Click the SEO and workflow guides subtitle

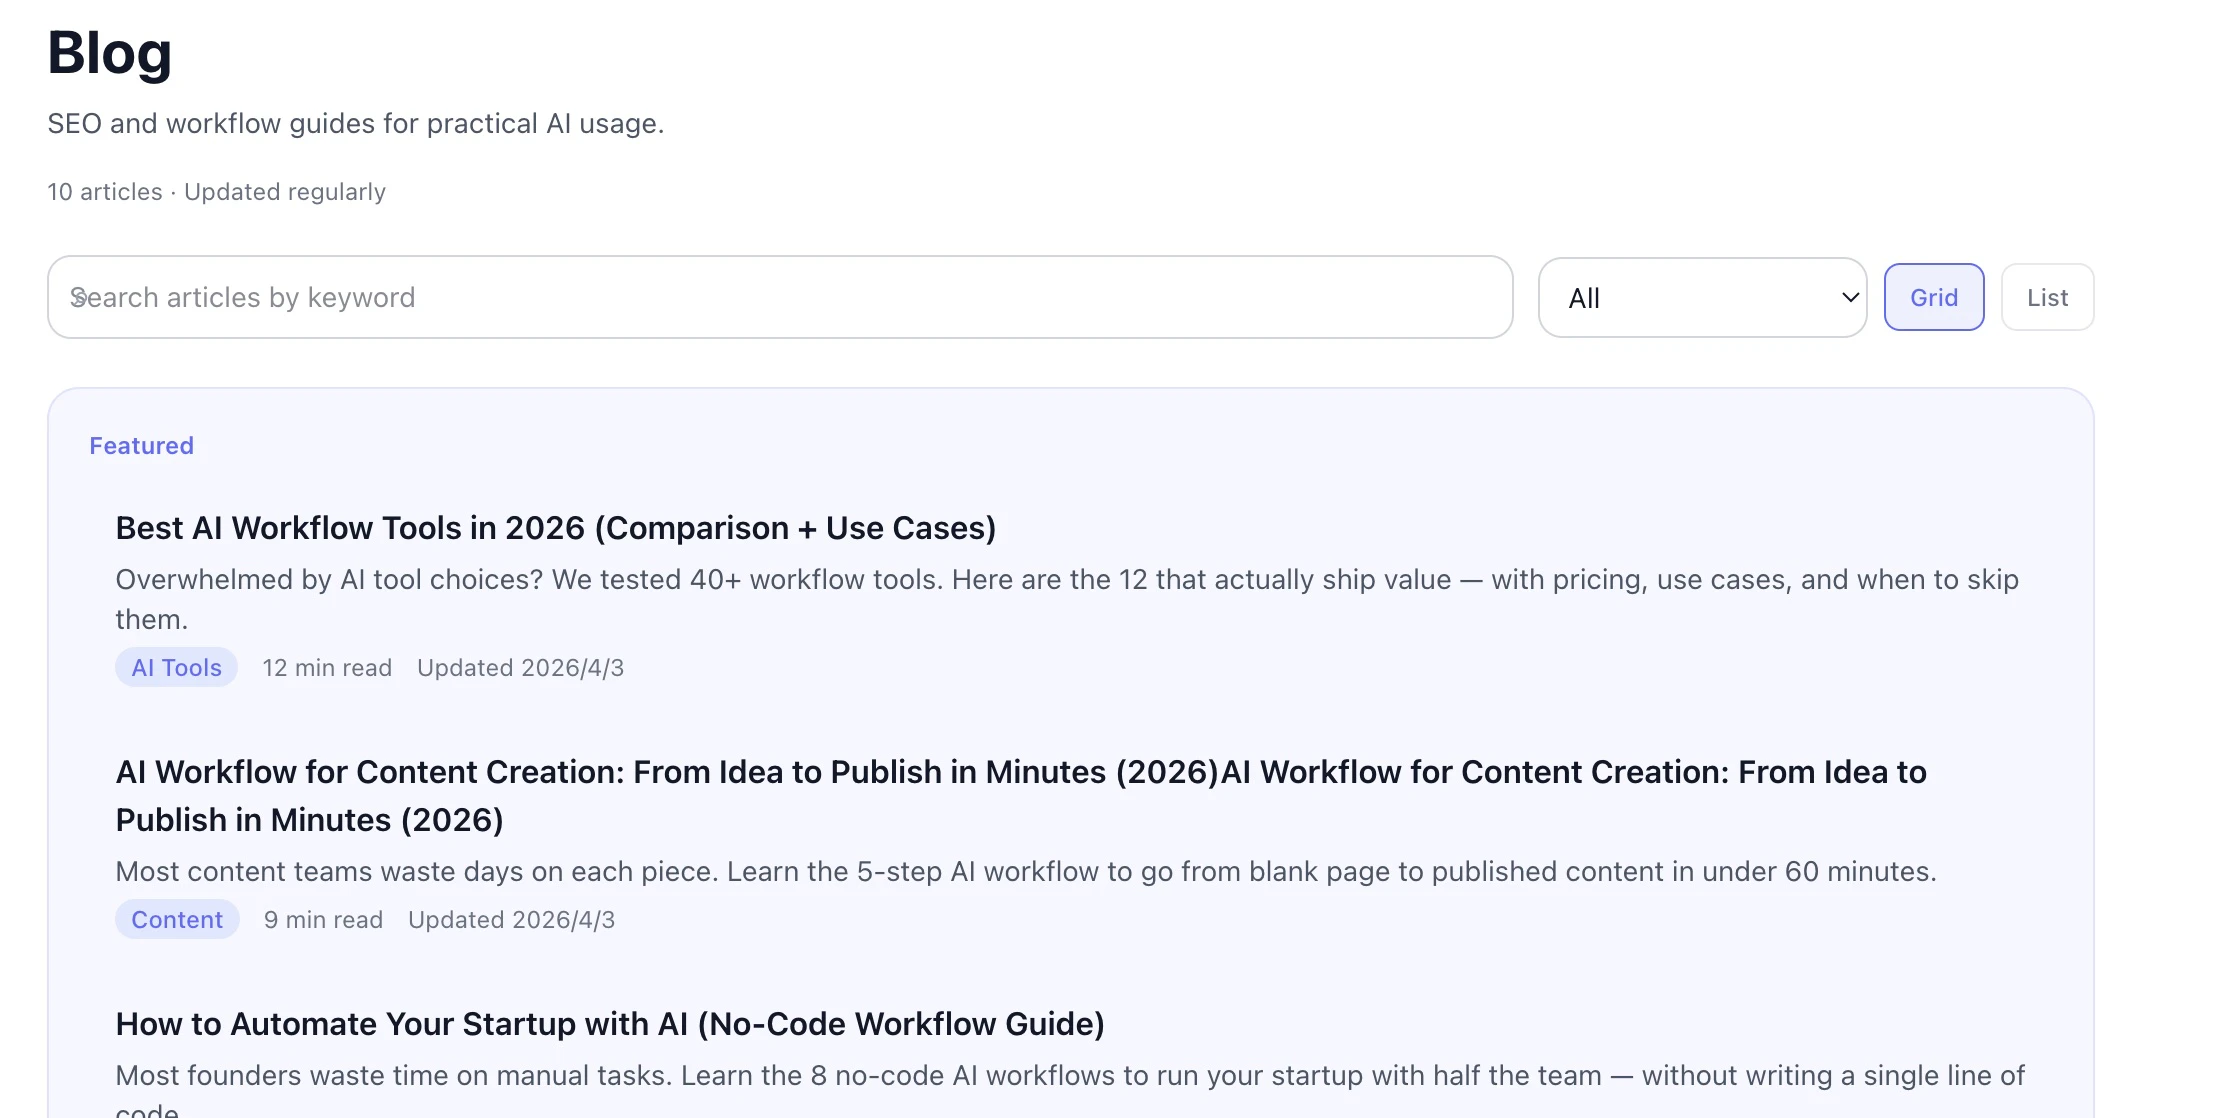(356, 123)
